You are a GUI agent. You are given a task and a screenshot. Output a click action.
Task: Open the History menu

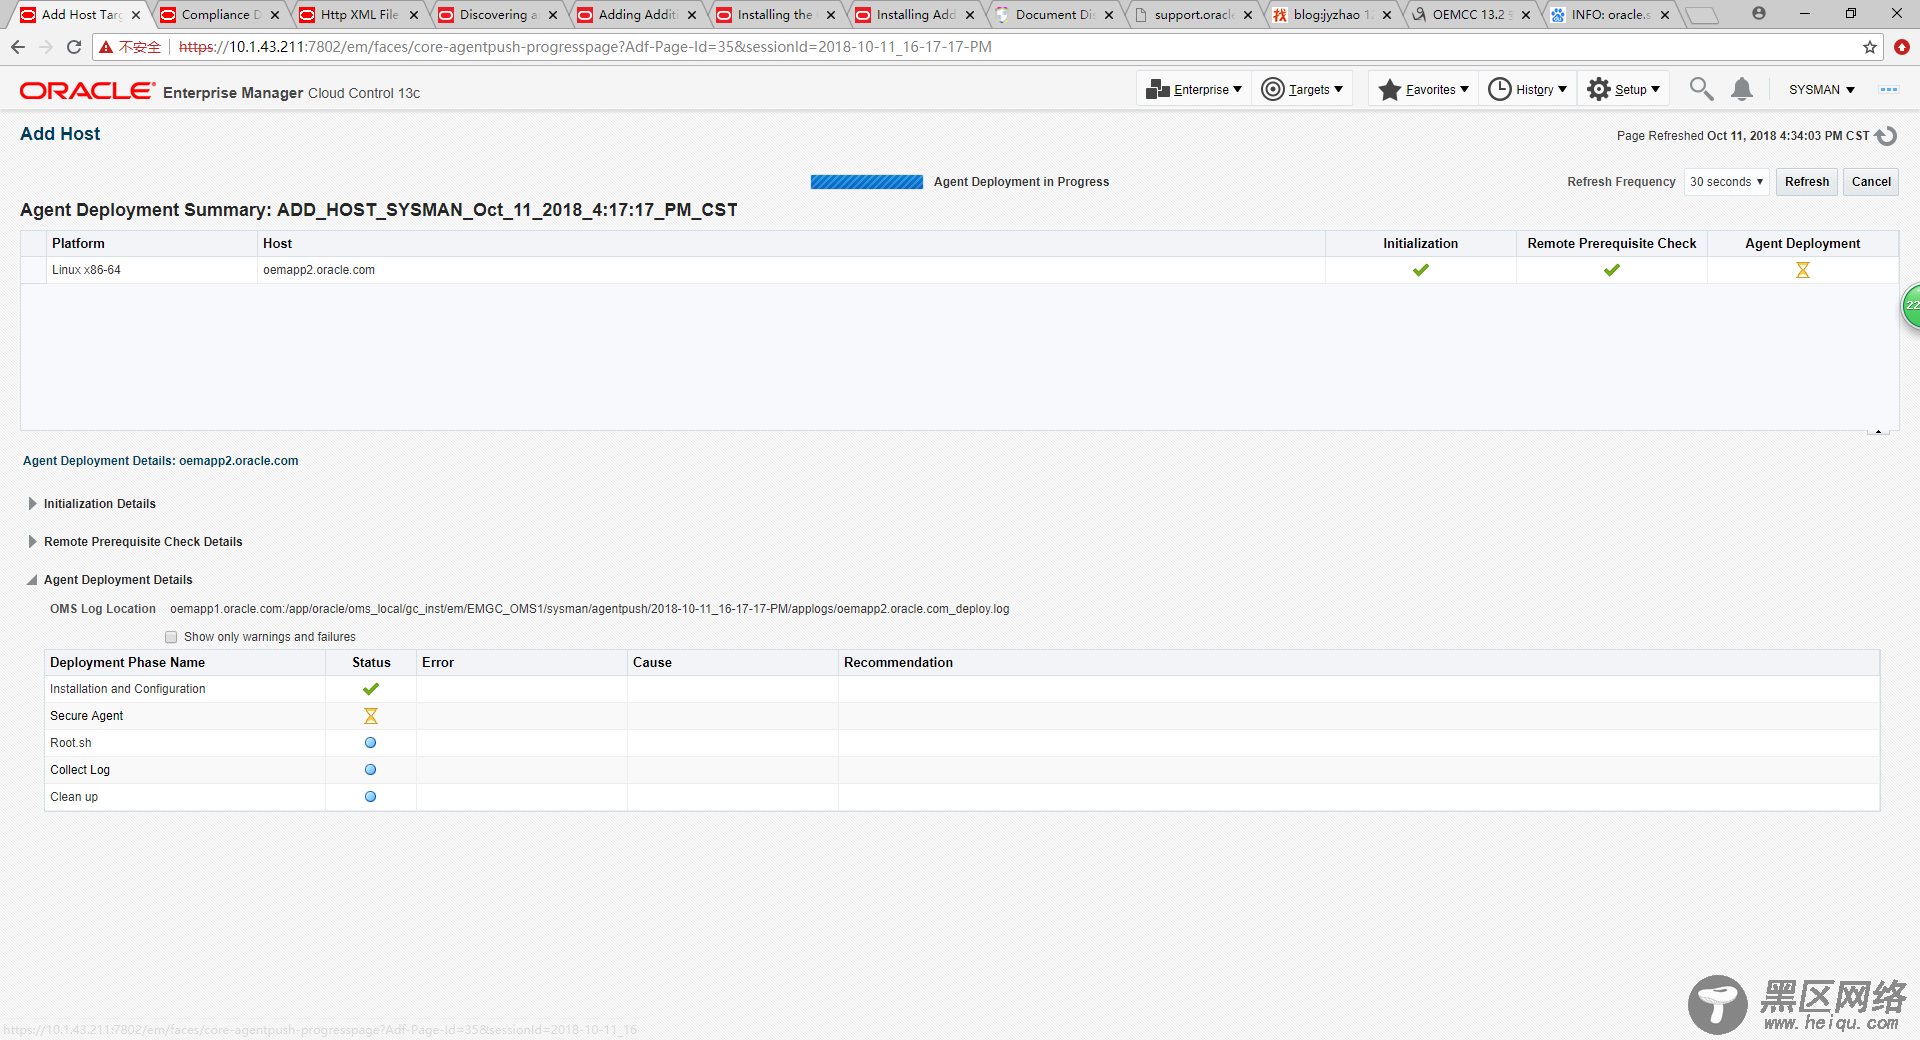(x=1528, y=89)
